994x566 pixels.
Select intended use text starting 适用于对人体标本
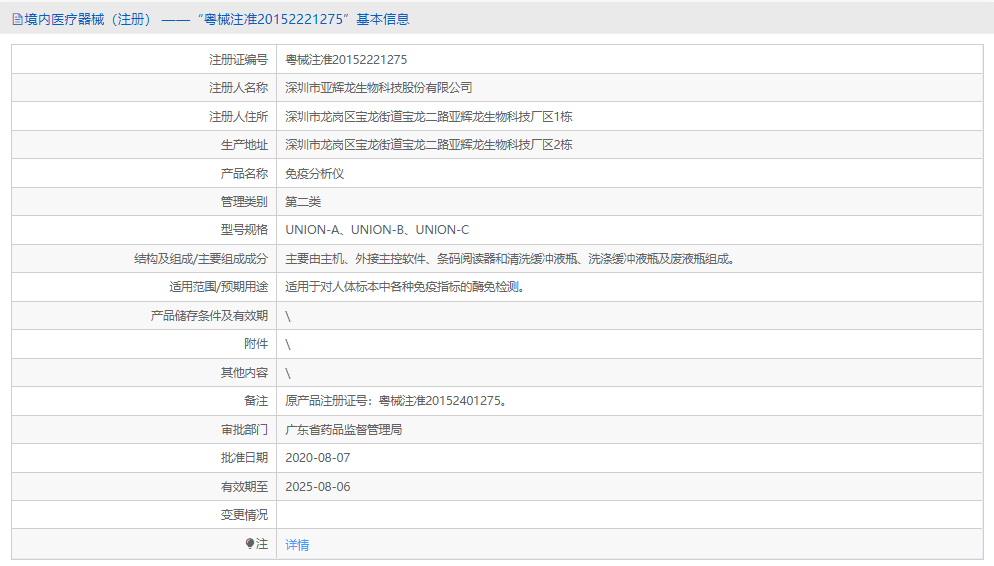click(404, 286)
